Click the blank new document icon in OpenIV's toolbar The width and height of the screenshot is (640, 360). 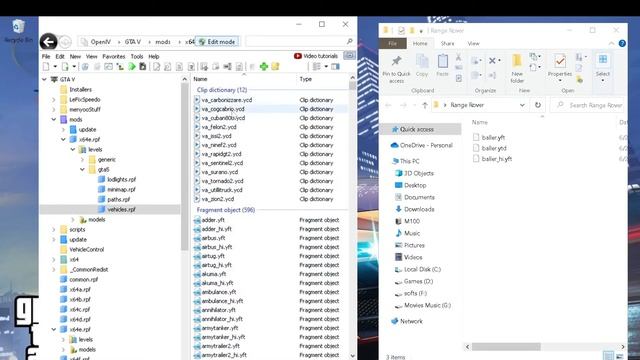pyautogui.click(x=46, y=67)
